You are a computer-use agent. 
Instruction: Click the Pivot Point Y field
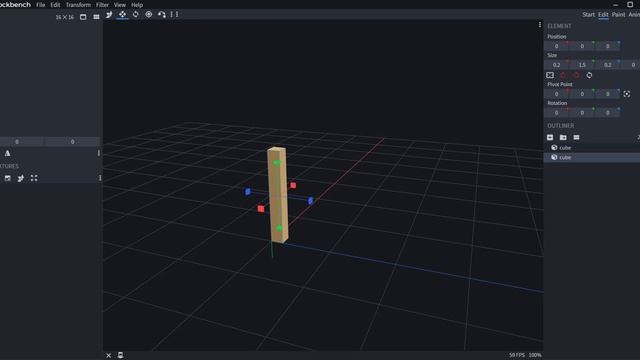582,94
